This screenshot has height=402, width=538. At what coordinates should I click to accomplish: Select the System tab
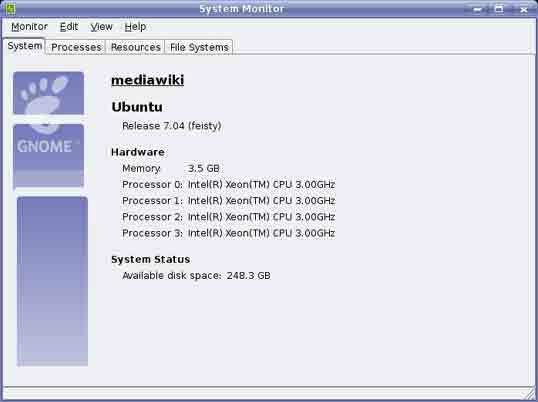(25, 46)
